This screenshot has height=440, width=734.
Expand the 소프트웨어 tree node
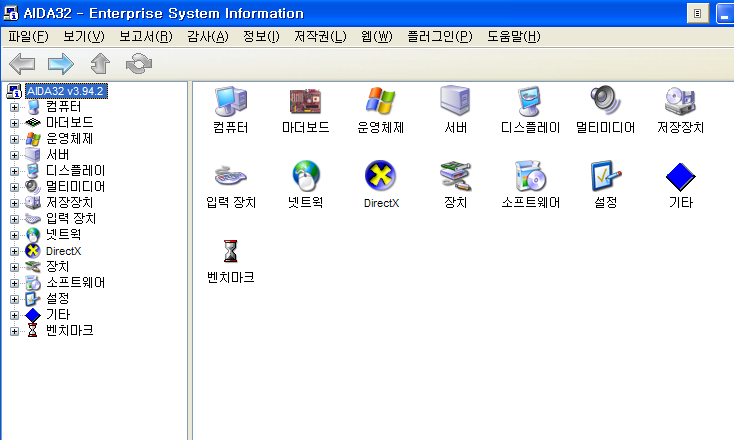tap(14, 283)
